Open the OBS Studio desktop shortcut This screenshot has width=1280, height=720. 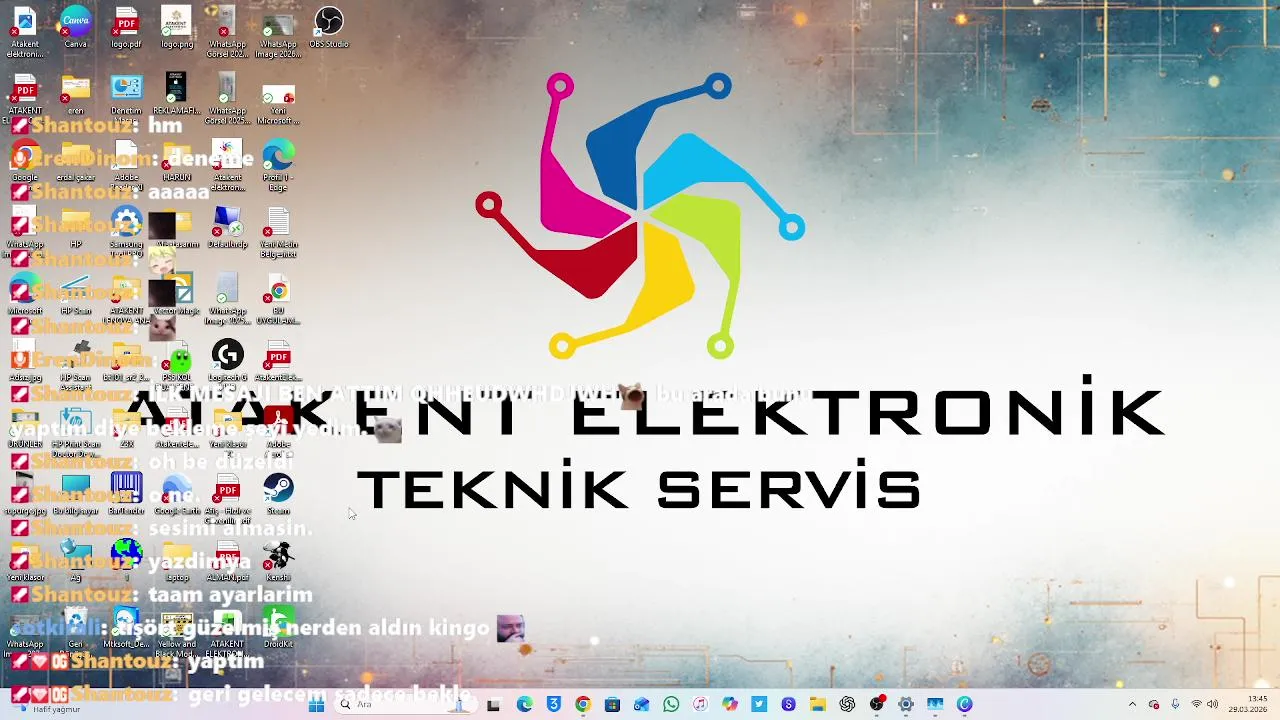pyautogui.click(x=329, y=27)
